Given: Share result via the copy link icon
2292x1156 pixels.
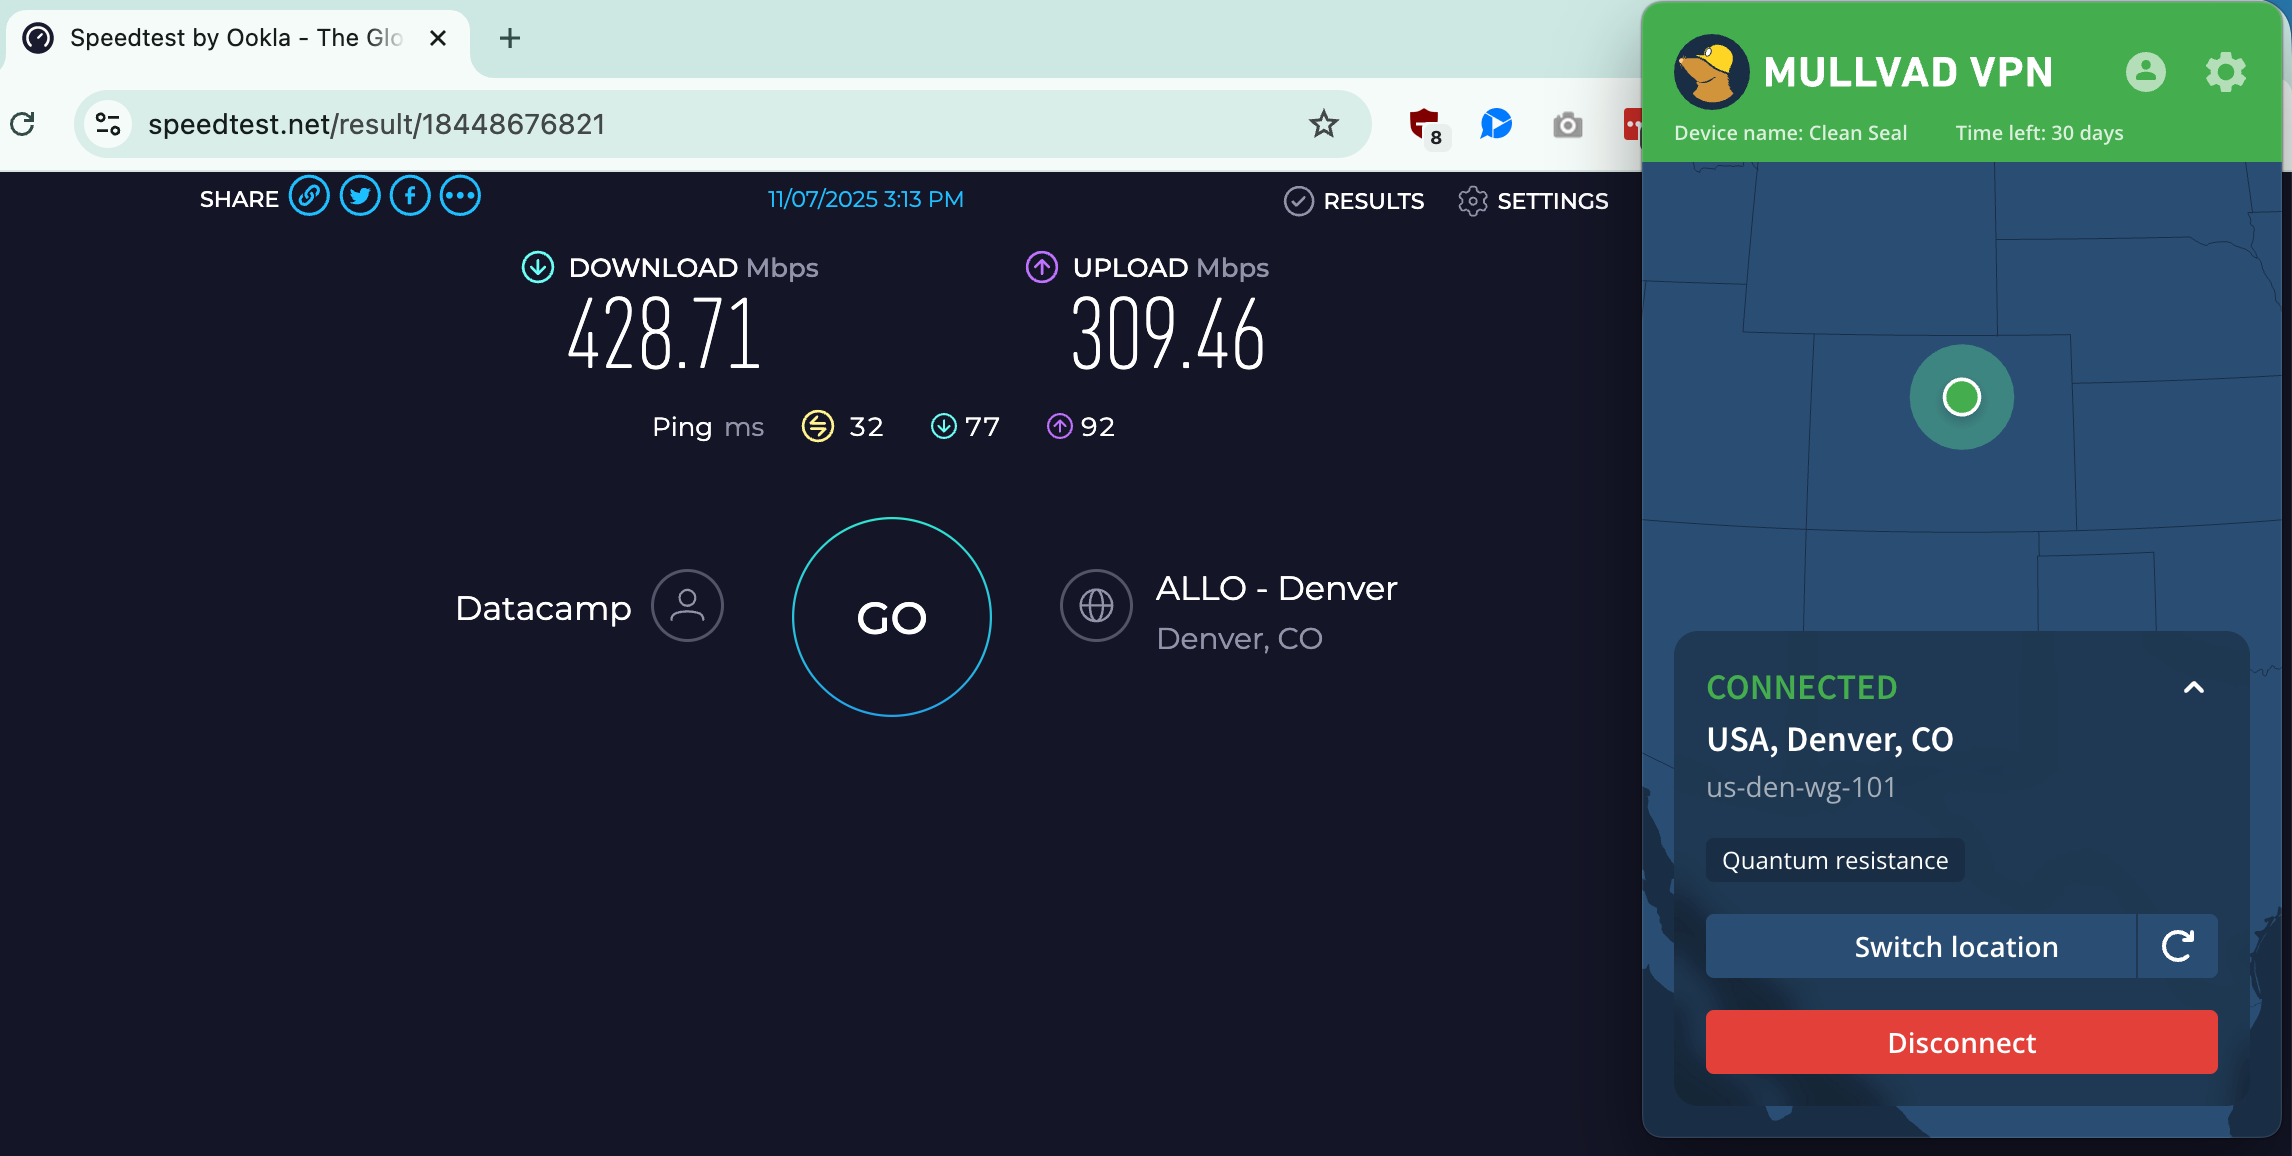Looking at the screenshot, I should coord(309,196).
